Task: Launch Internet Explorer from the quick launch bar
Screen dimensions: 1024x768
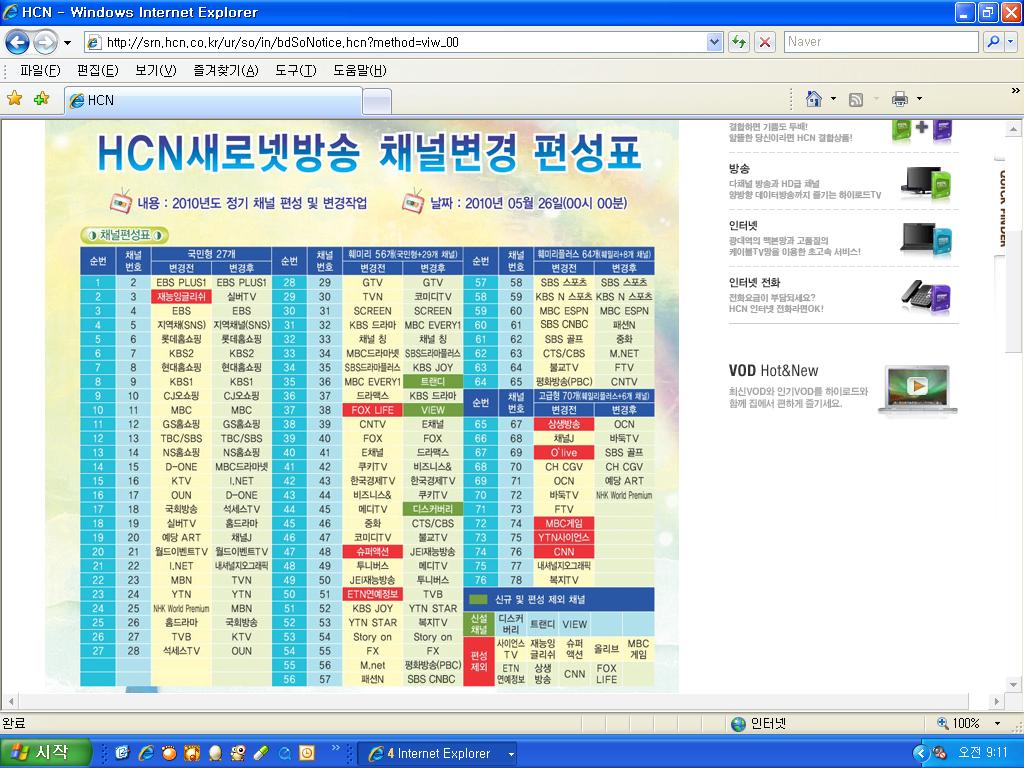Action: click(146, 753)
